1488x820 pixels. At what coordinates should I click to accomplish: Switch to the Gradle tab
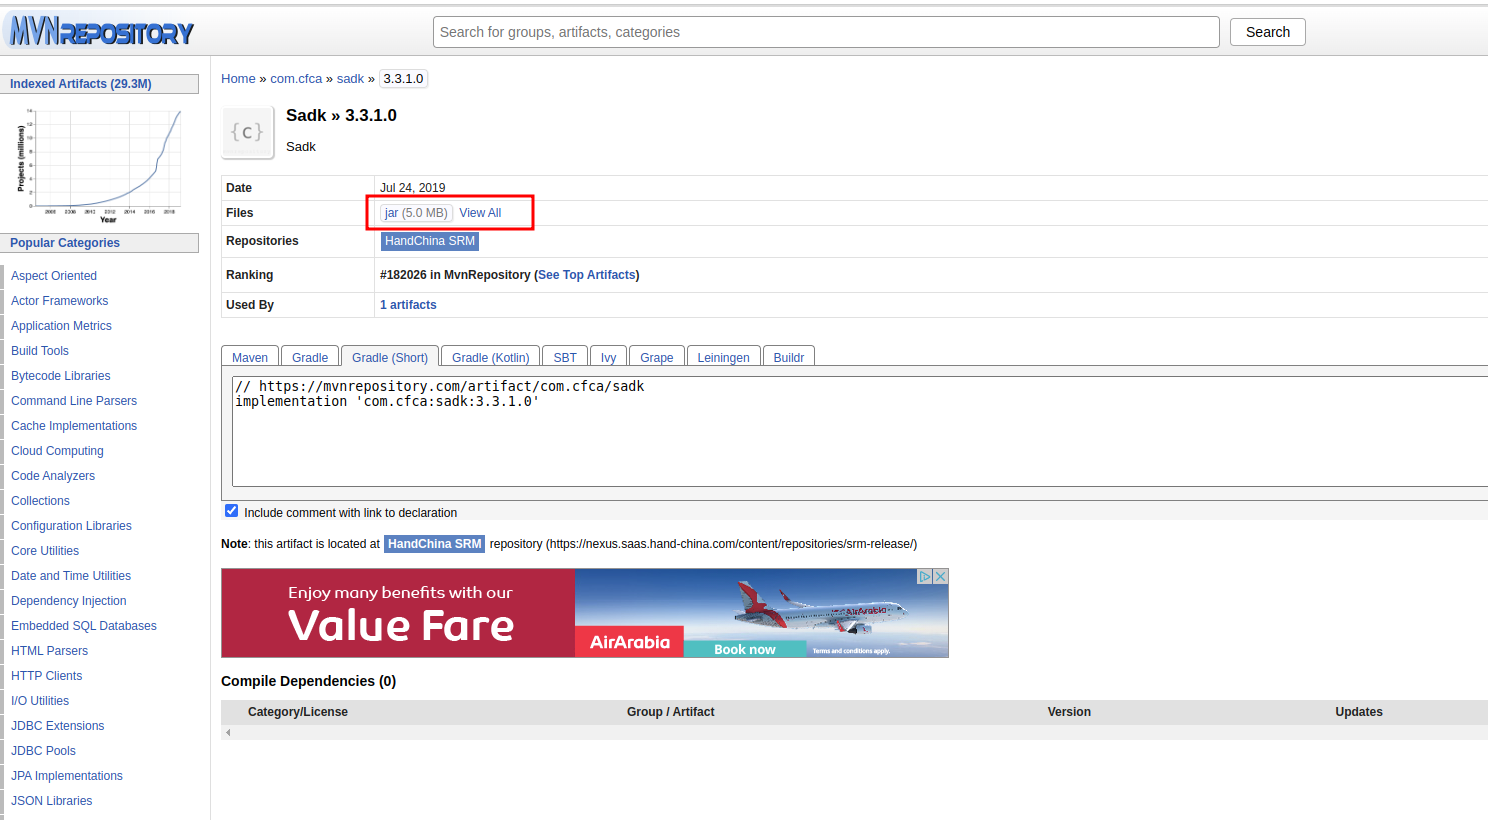pos(310,357)
